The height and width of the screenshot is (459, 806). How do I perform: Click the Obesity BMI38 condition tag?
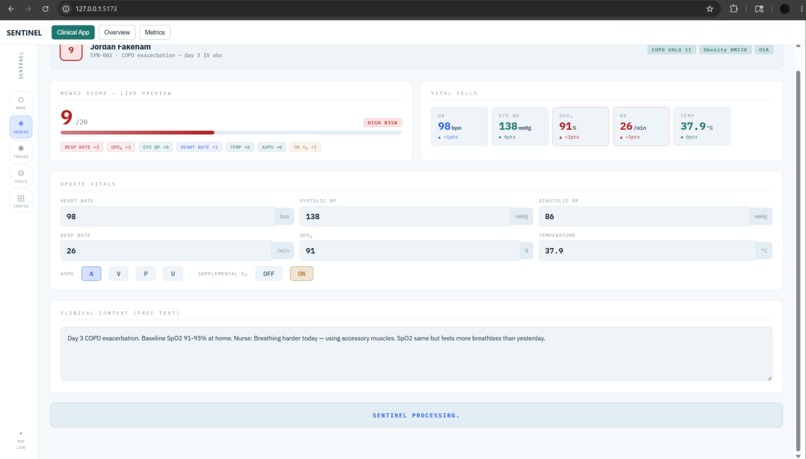pyautogui.click(x=725, y=50)
